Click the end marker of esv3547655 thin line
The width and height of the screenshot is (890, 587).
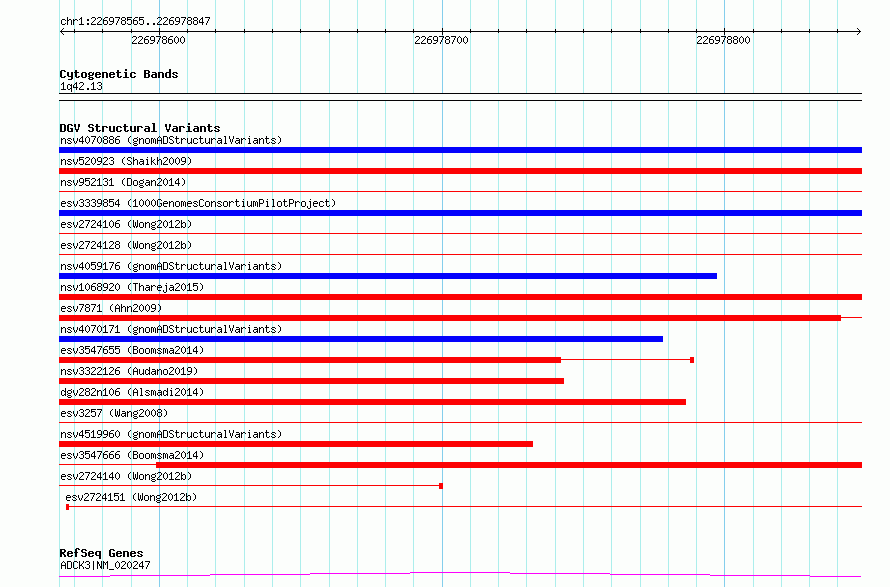coord(692,360)
